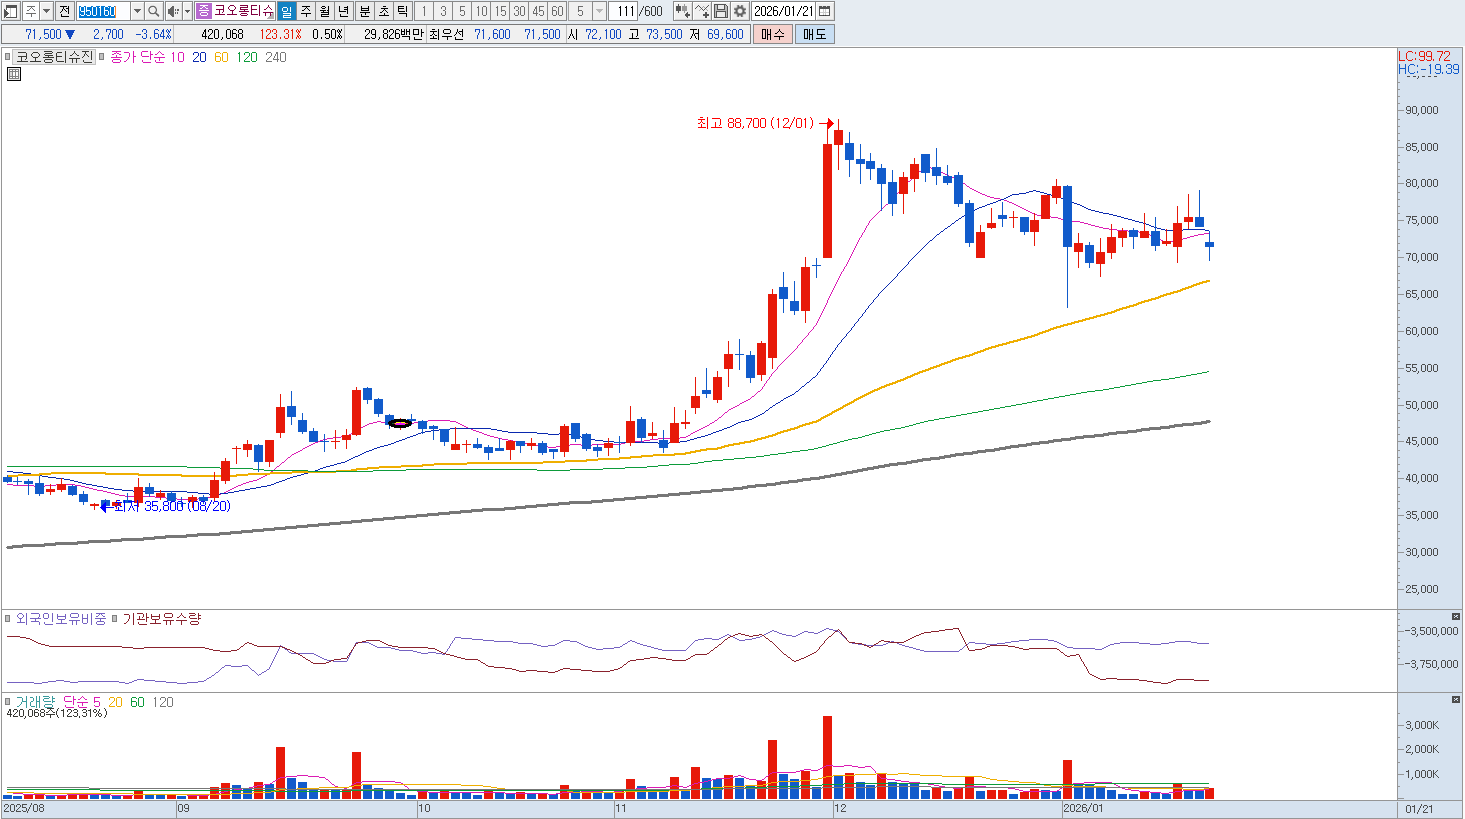This screenshot has width=1465, height=819.
Task: Open the stock code dropdown arrow
Action: (x=137, y=11)
